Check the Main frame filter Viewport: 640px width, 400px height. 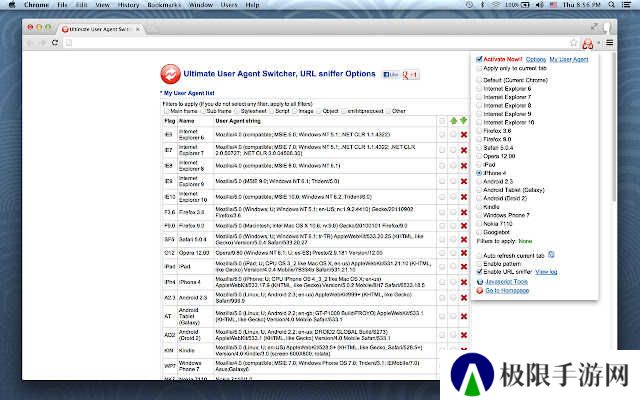pos(166,111)
